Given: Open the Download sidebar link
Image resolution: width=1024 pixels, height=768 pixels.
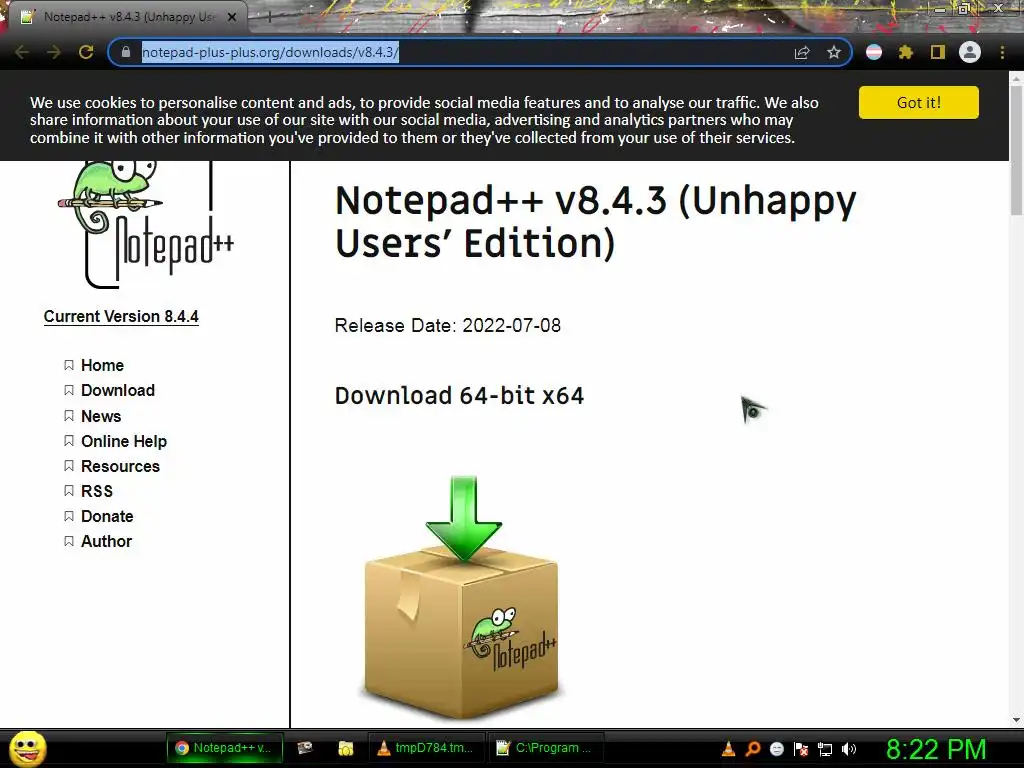Looking at the screenshot, I should [118, 391].
